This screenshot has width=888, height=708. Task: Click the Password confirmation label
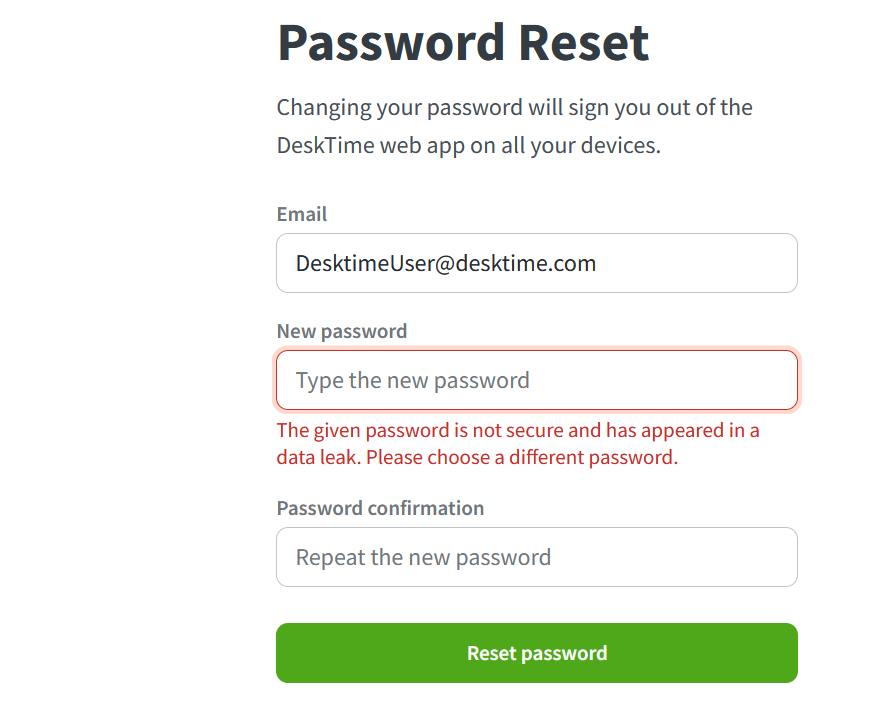[380, 508]
